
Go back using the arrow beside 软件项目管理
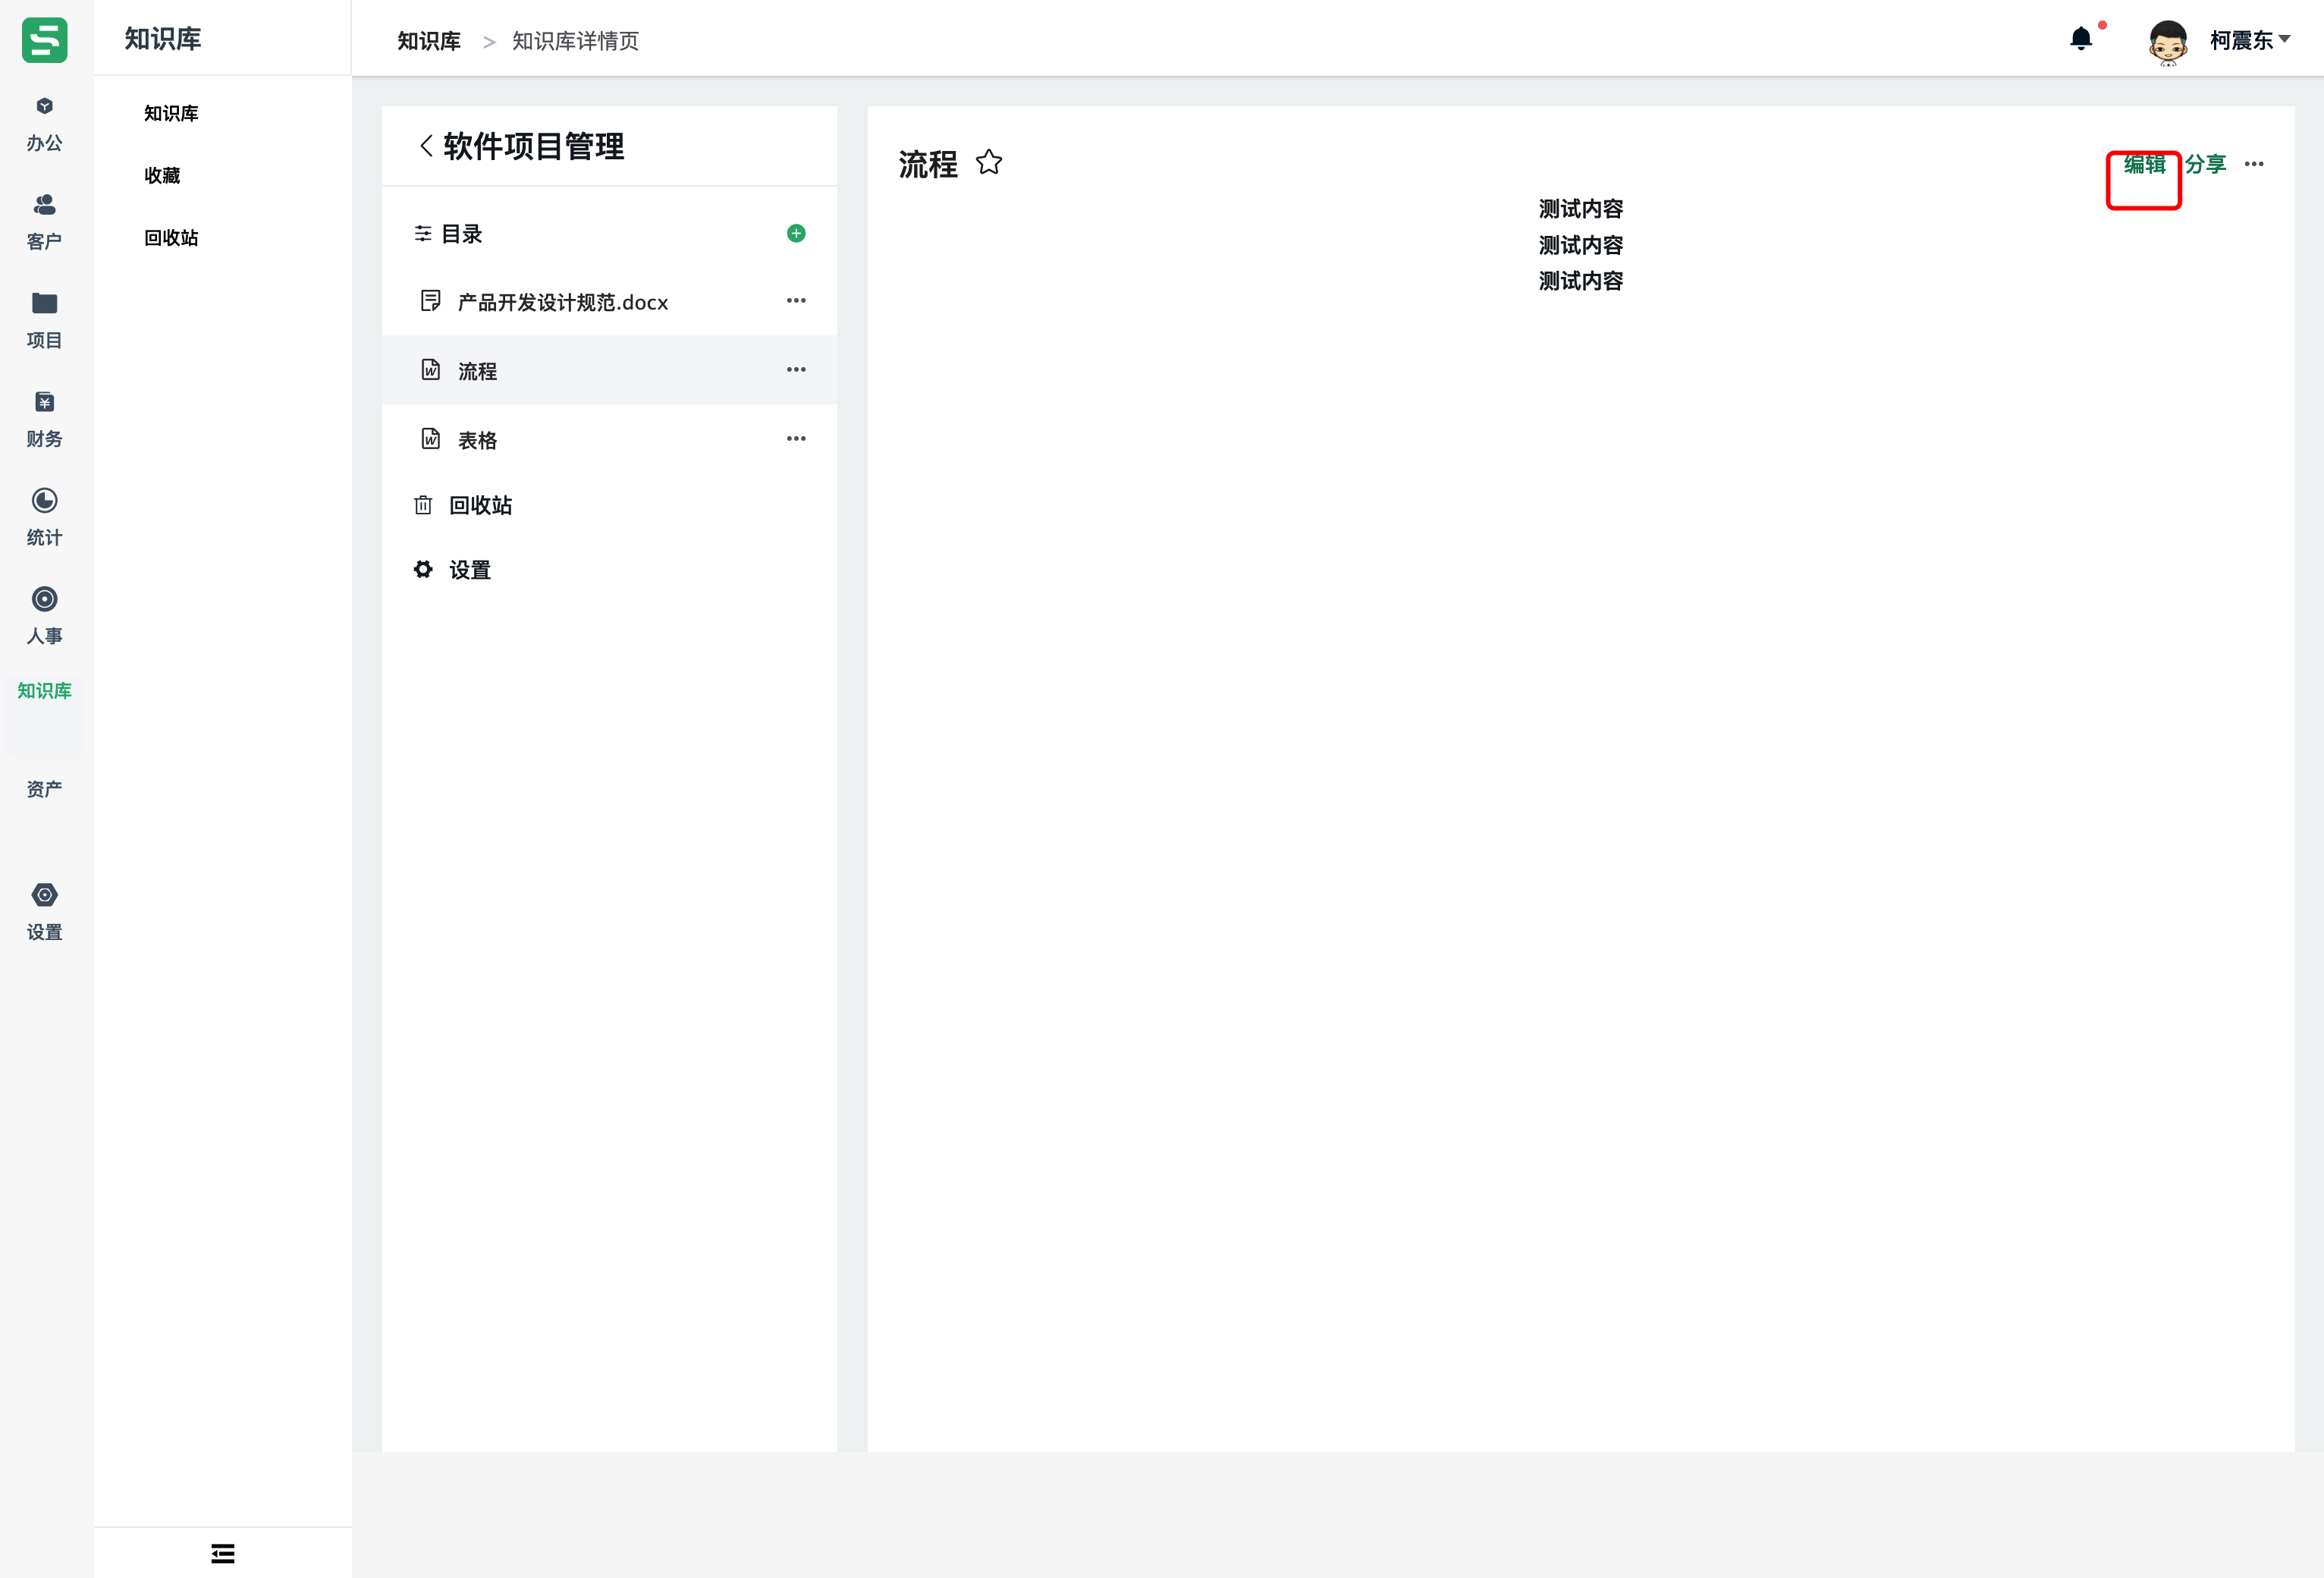426,146
